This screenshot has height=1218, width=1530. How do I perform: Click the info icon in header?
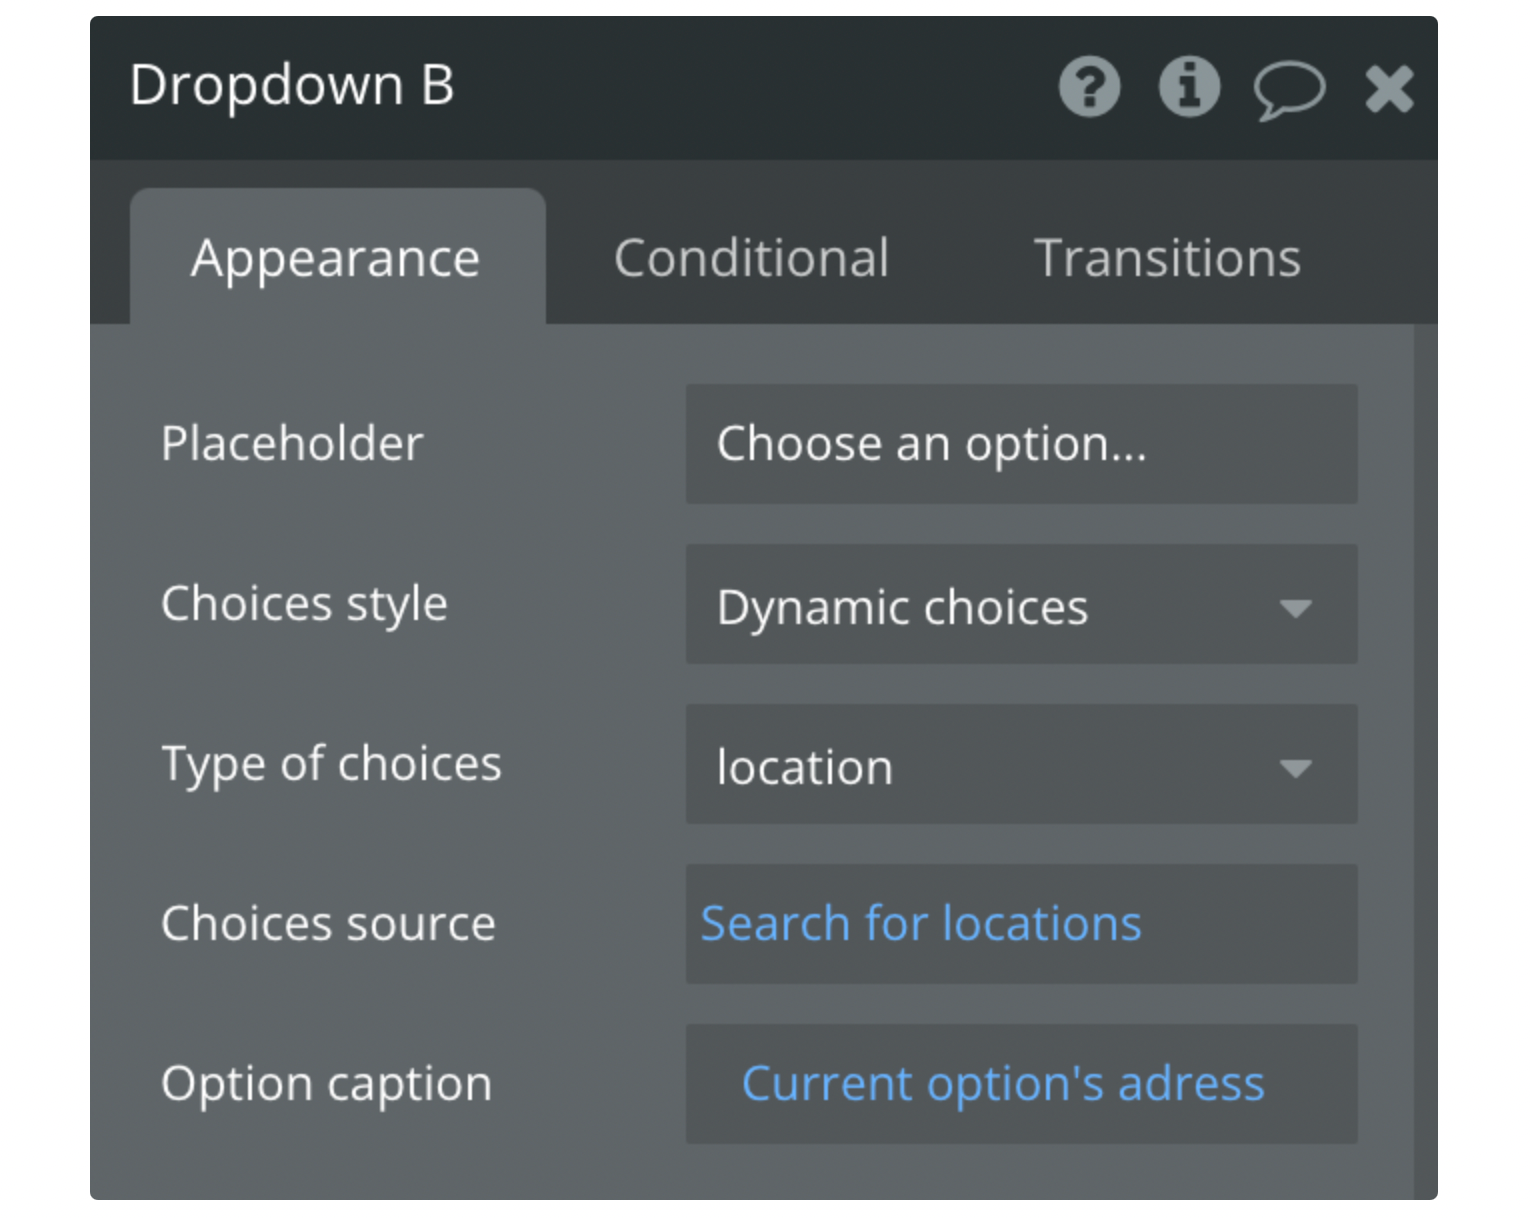(x=1189, y=87)
